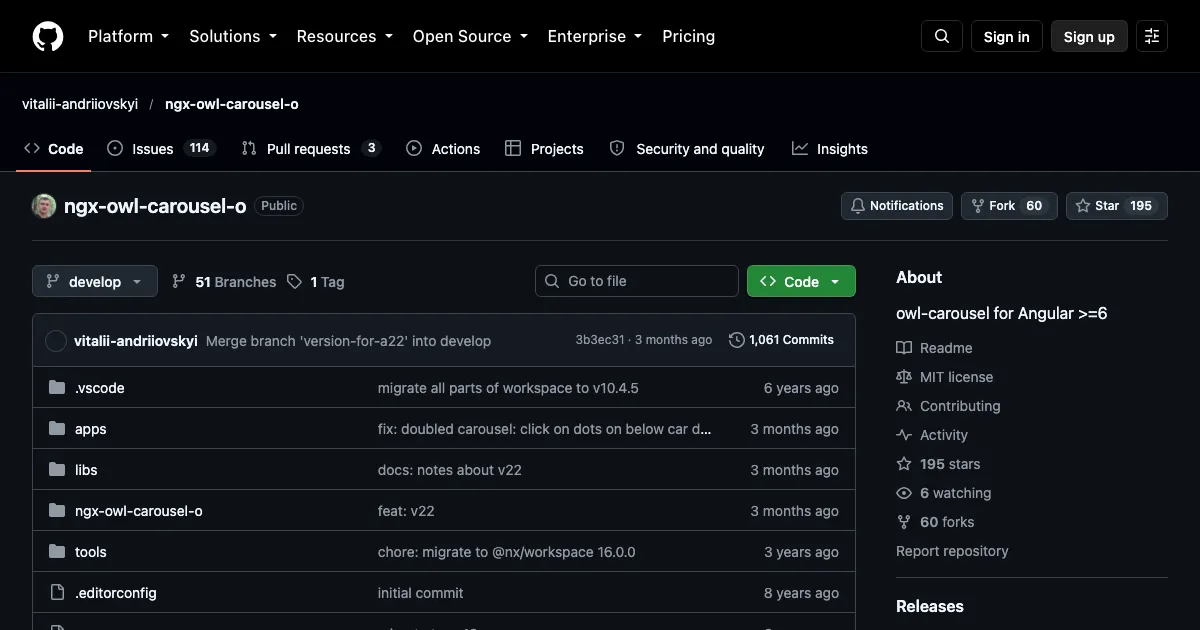The width and height of the screenshot is (1200, 630).
Task: Expand the Open Source menu
Action: tap(470, 36)
